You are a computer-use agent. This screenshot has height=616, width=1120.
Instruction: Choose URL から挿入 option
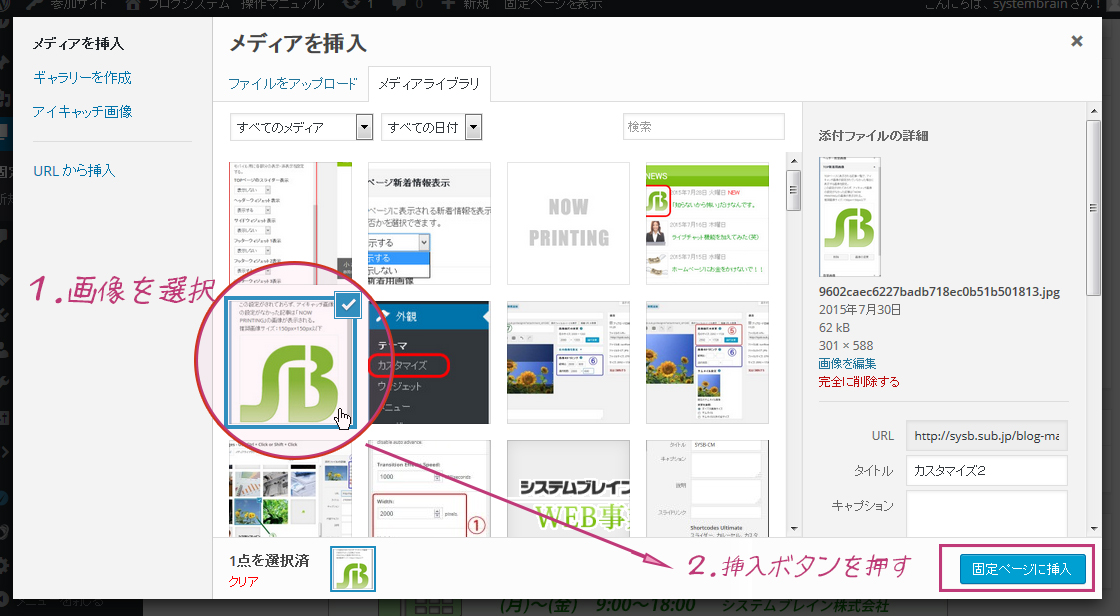74,171
